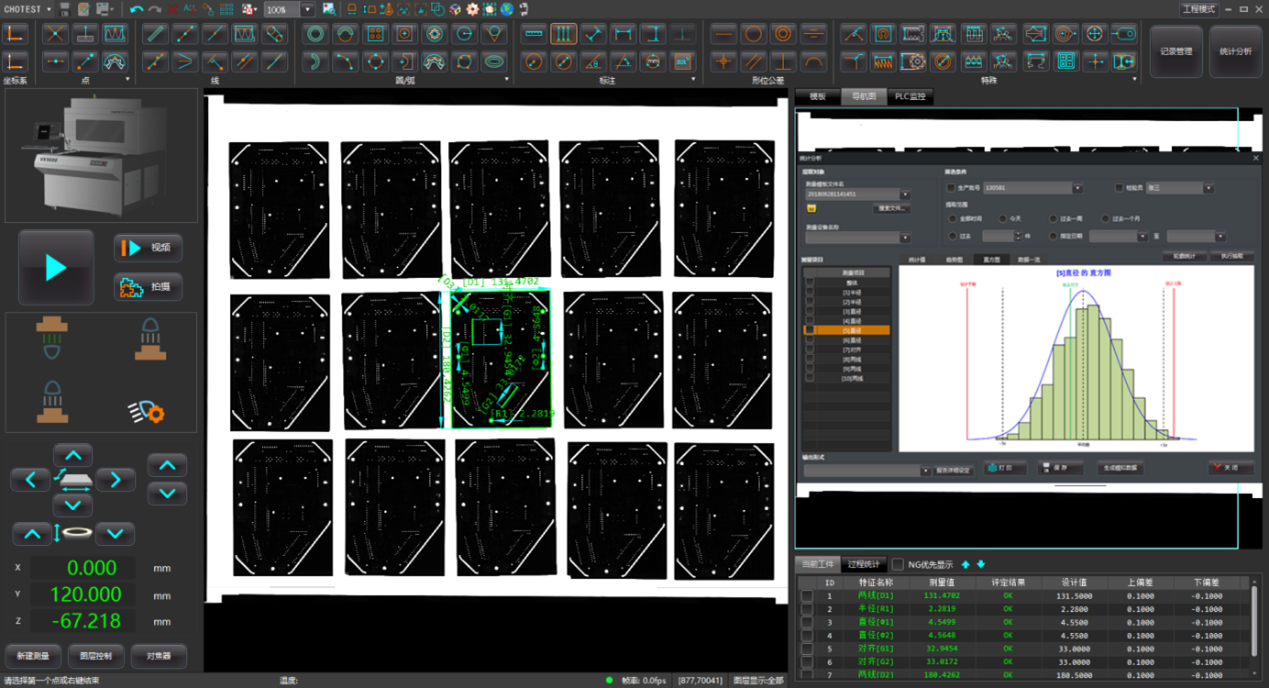Expand the 特殊 tool group arrow

pos(1134,80)
